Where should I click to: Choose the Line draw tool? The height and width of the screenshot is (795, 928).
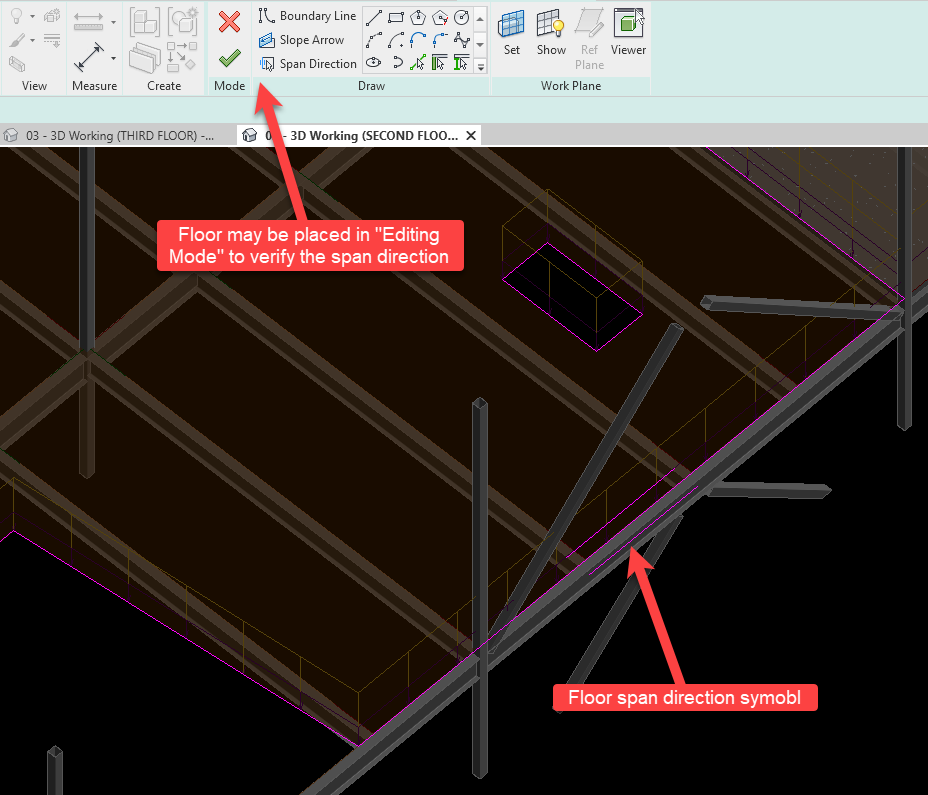(x=374, y=17)
